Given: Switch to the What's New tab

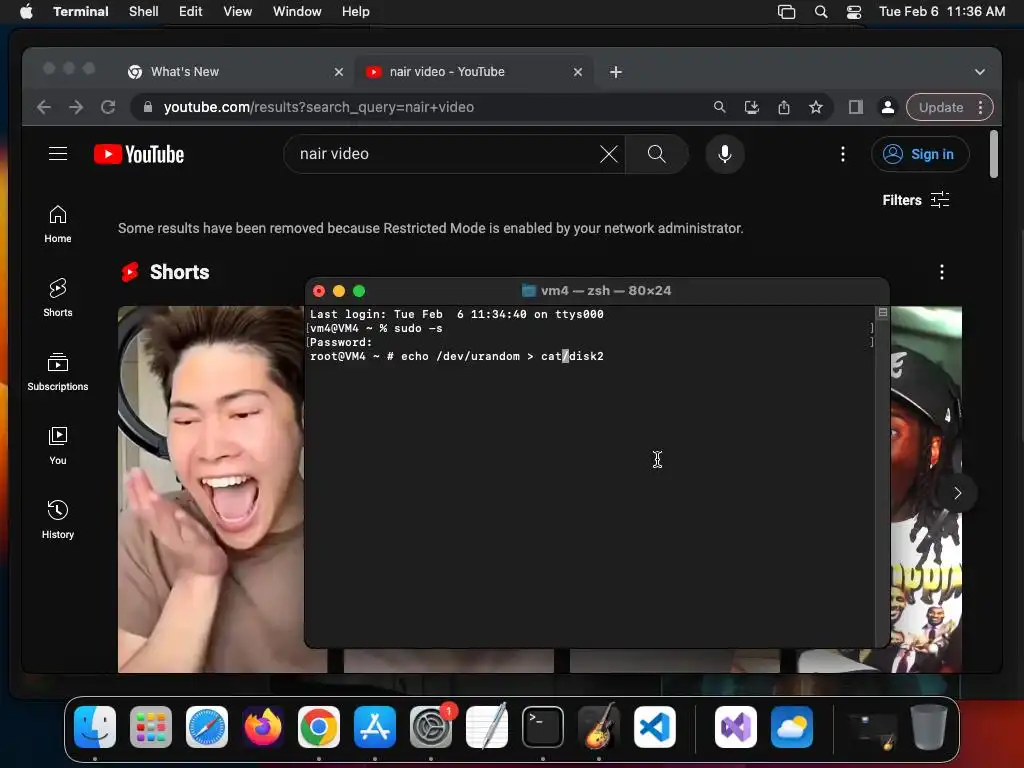Looking at the screenshot, I should tap(235, 72).
